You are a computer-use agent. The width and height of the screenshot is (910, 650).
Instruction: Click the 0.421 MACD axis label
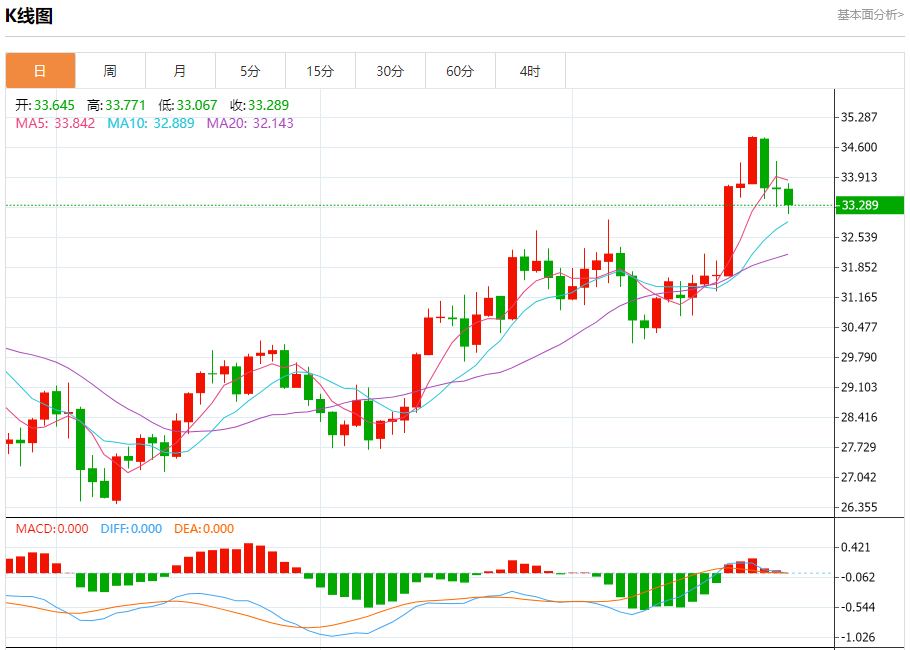click(x=855, y=547)
